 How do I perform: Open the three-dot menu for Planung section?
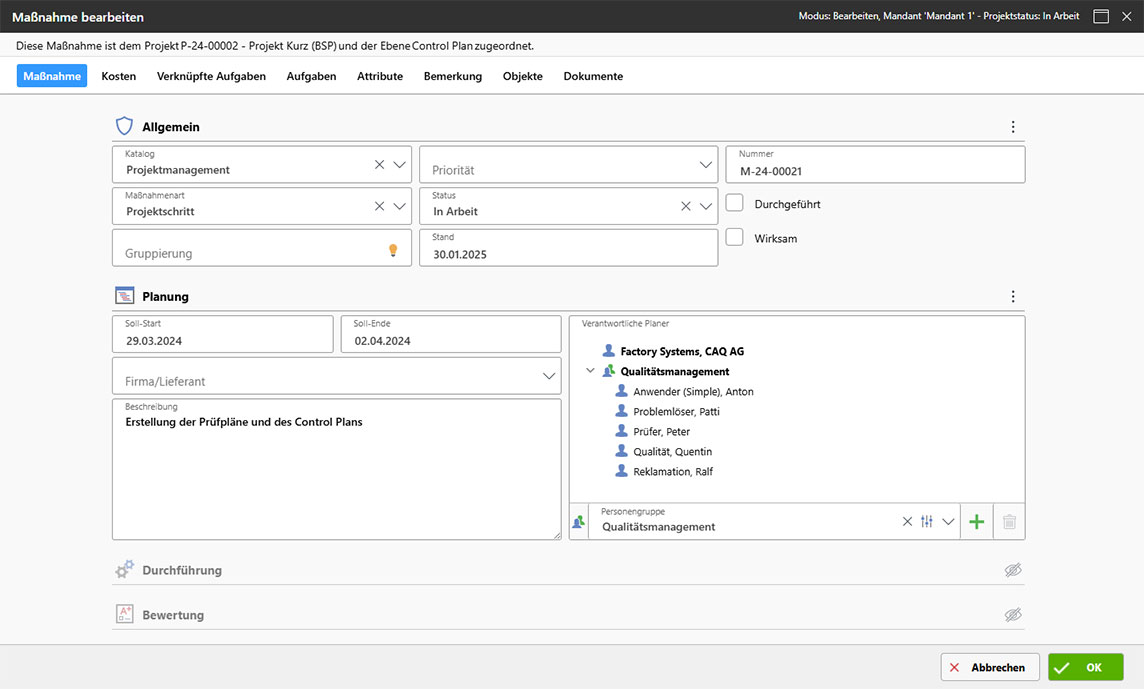click(x=1013, y=297)
